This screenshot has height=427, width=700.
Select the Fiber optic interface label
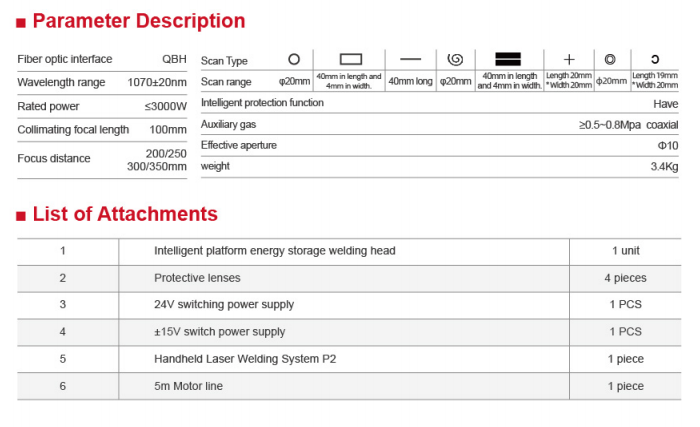(65, 59)
